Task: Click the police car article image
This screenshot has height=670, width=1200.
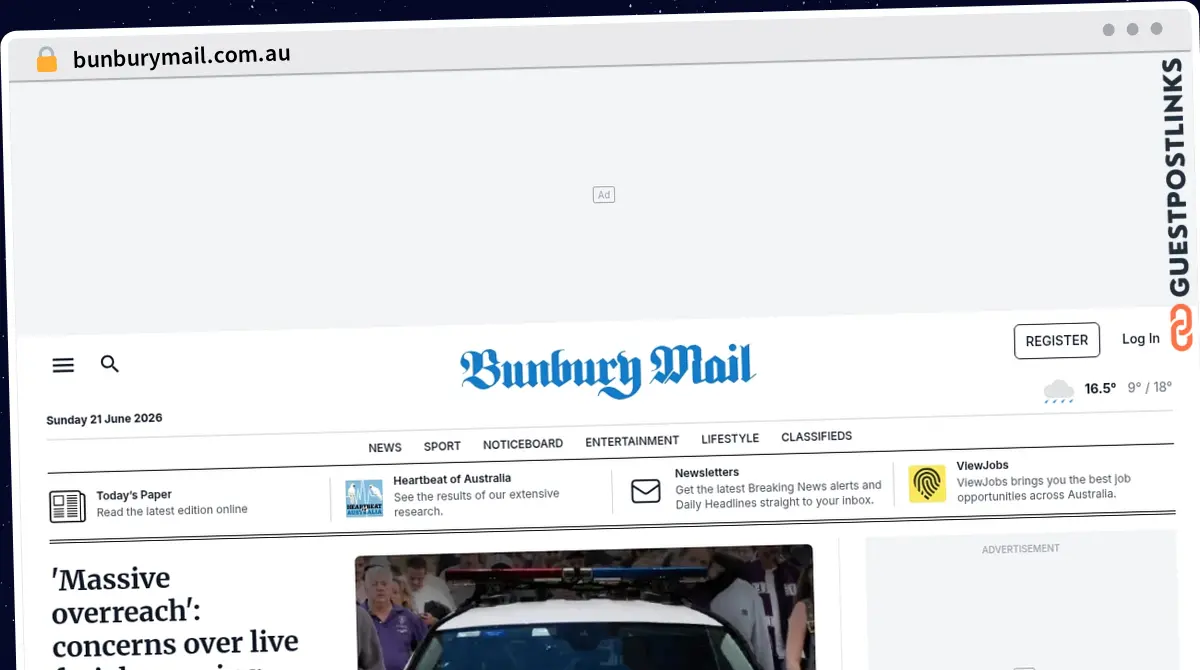Action: (584, 607)
